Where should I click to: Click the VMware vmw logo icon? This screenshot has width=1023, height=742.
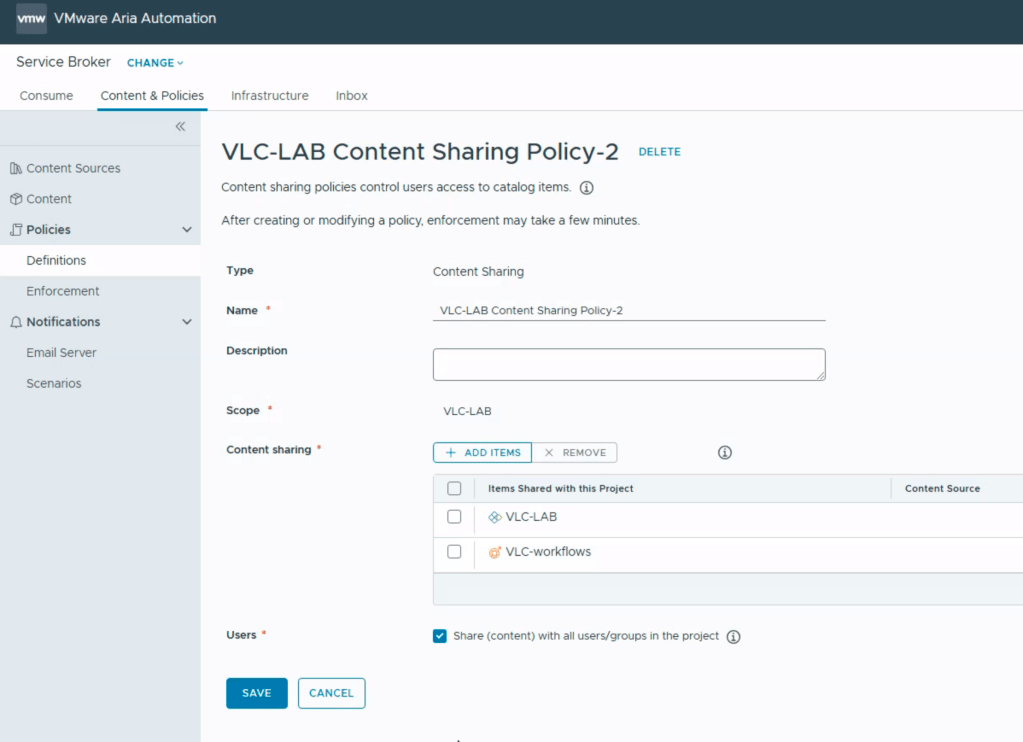pyautogui.click(x=31, y=18)
